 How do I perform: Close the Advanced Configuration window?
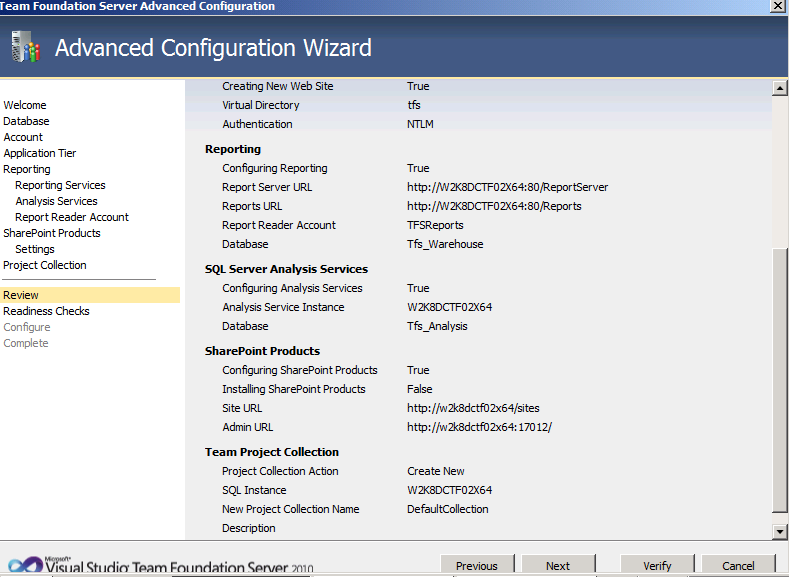(x=777, y=6)
